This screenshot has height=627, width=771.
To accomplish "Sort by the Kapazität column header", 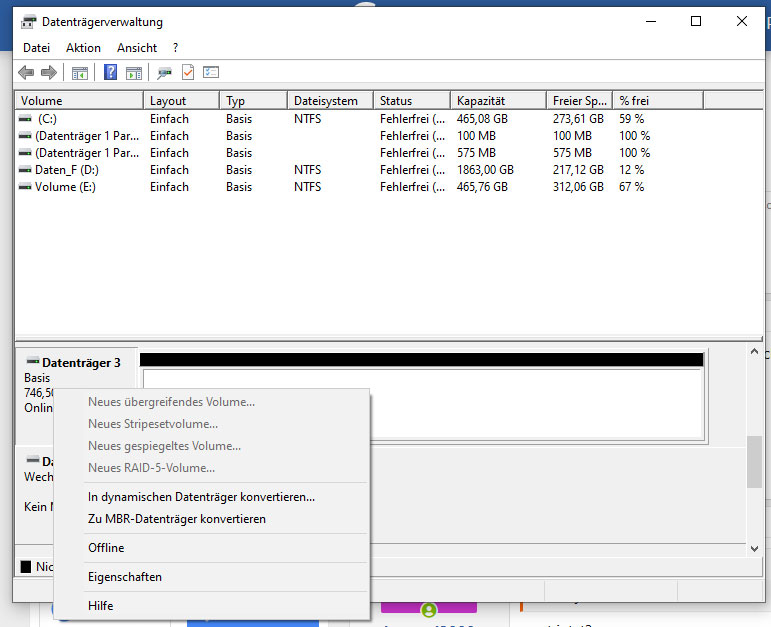I will 499,101.
